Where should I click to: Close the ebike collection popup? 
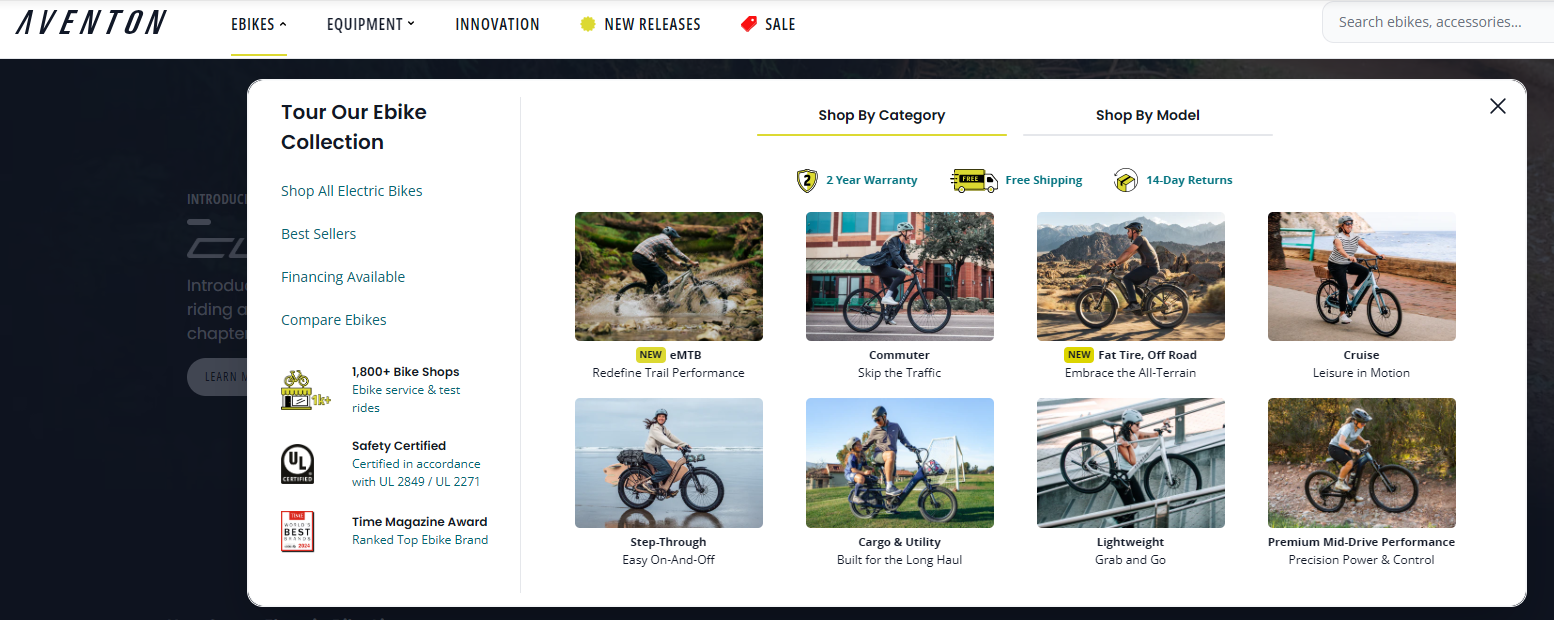(x=1497, y=106)
